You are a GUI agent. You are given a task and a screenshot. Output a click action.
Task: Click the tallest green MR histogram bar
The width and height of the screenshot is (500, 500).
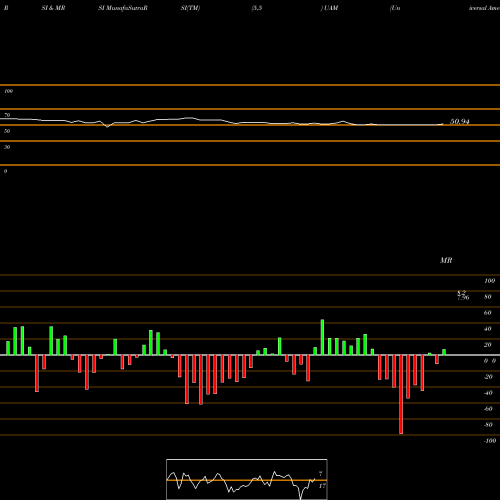(322, 337)
